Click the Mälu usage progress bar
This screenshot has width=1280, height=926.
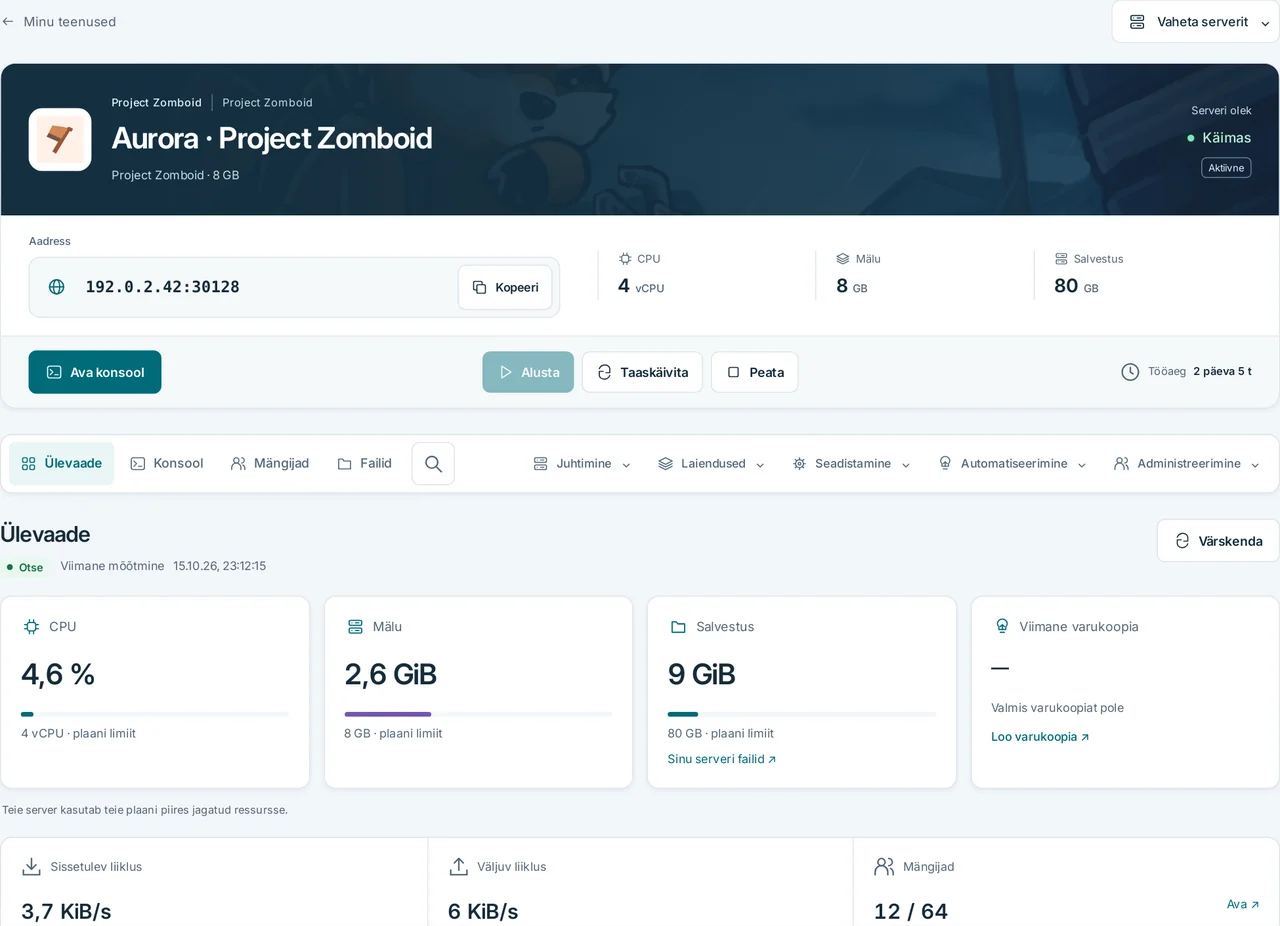point(478,714)
